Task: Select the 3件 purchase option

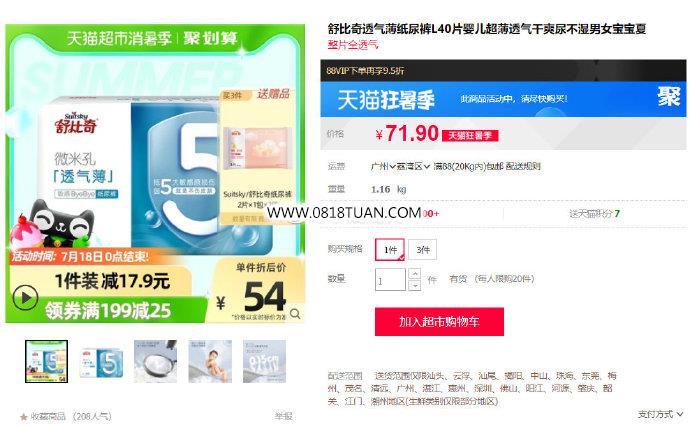Action: (422, 250)
